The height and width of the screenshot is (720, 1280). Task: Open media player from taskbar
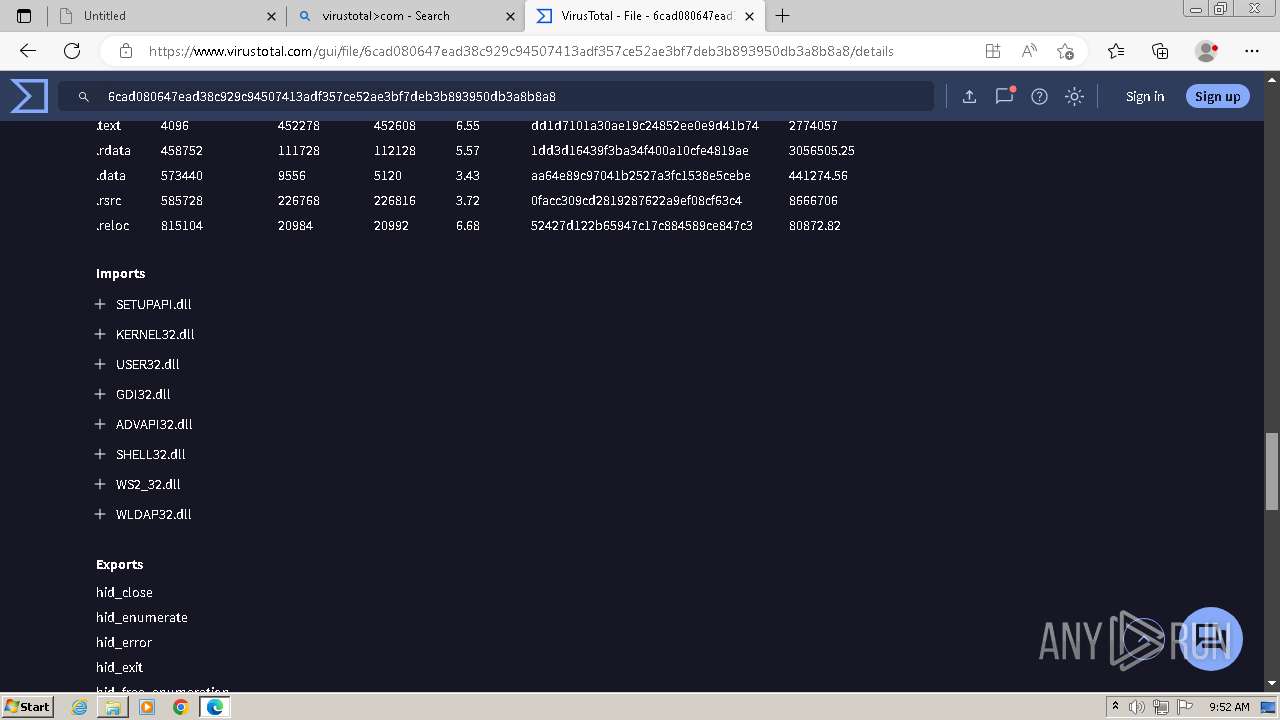point(147,707)
